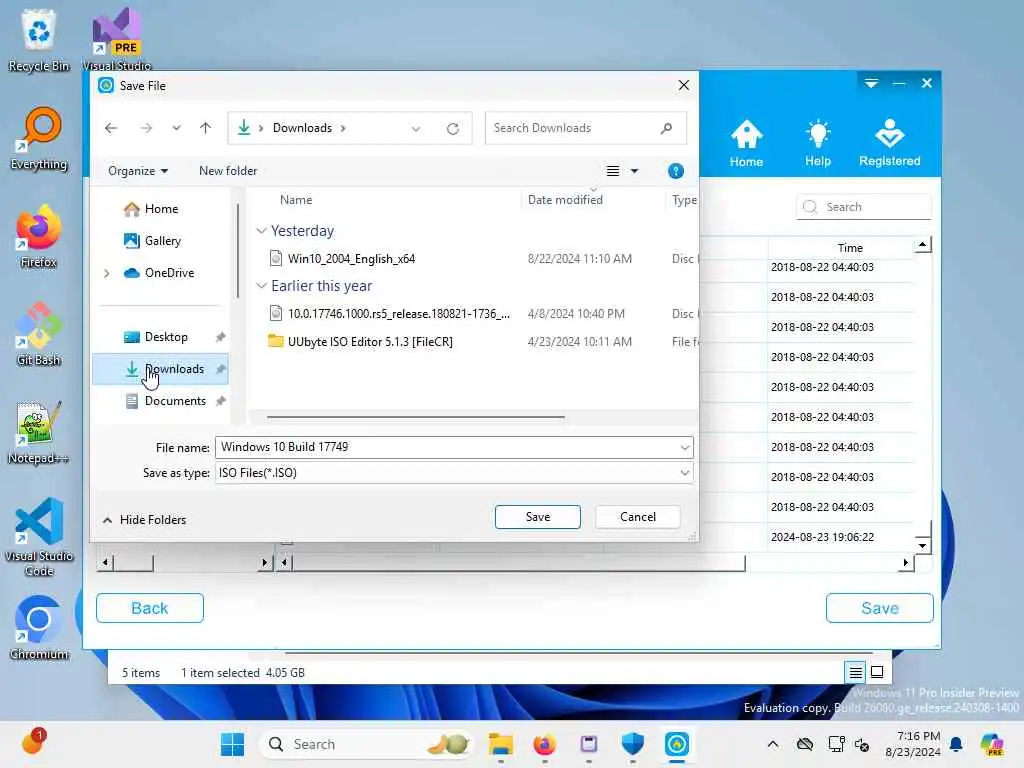This screenshot has height=768, width=1024.
Task: Open Chromium desktop shortcut
Action: 39,628
